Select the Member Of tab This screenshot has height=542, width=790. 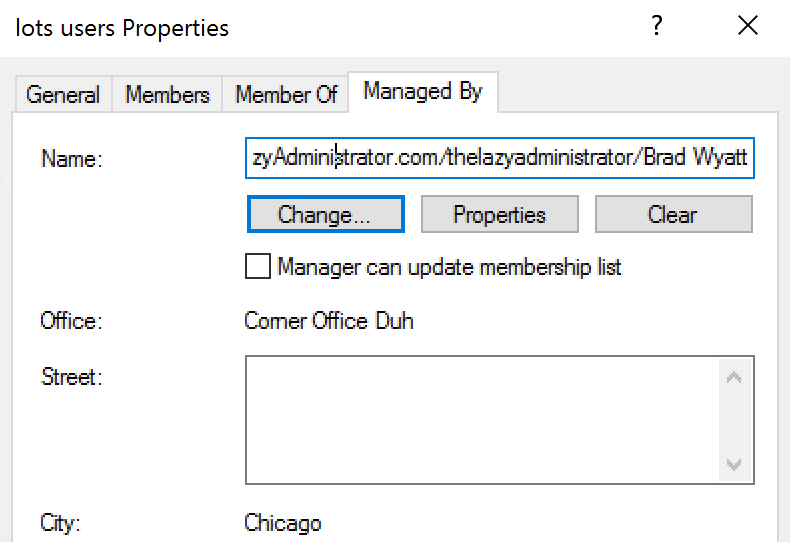click(x=286, y=94)
